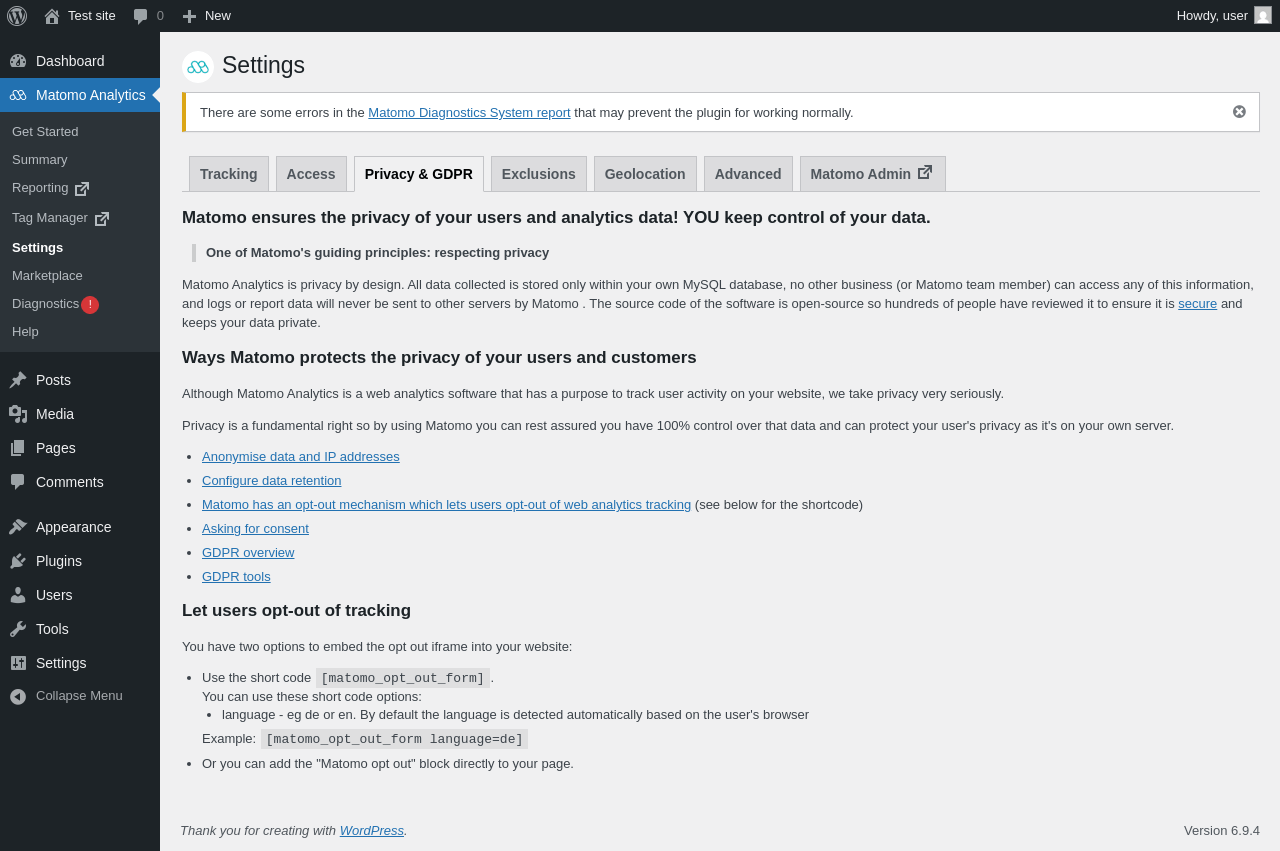The image size is (1280, 851).
Task: Switch to the Geolocation tab
Action: click(645, 174)
